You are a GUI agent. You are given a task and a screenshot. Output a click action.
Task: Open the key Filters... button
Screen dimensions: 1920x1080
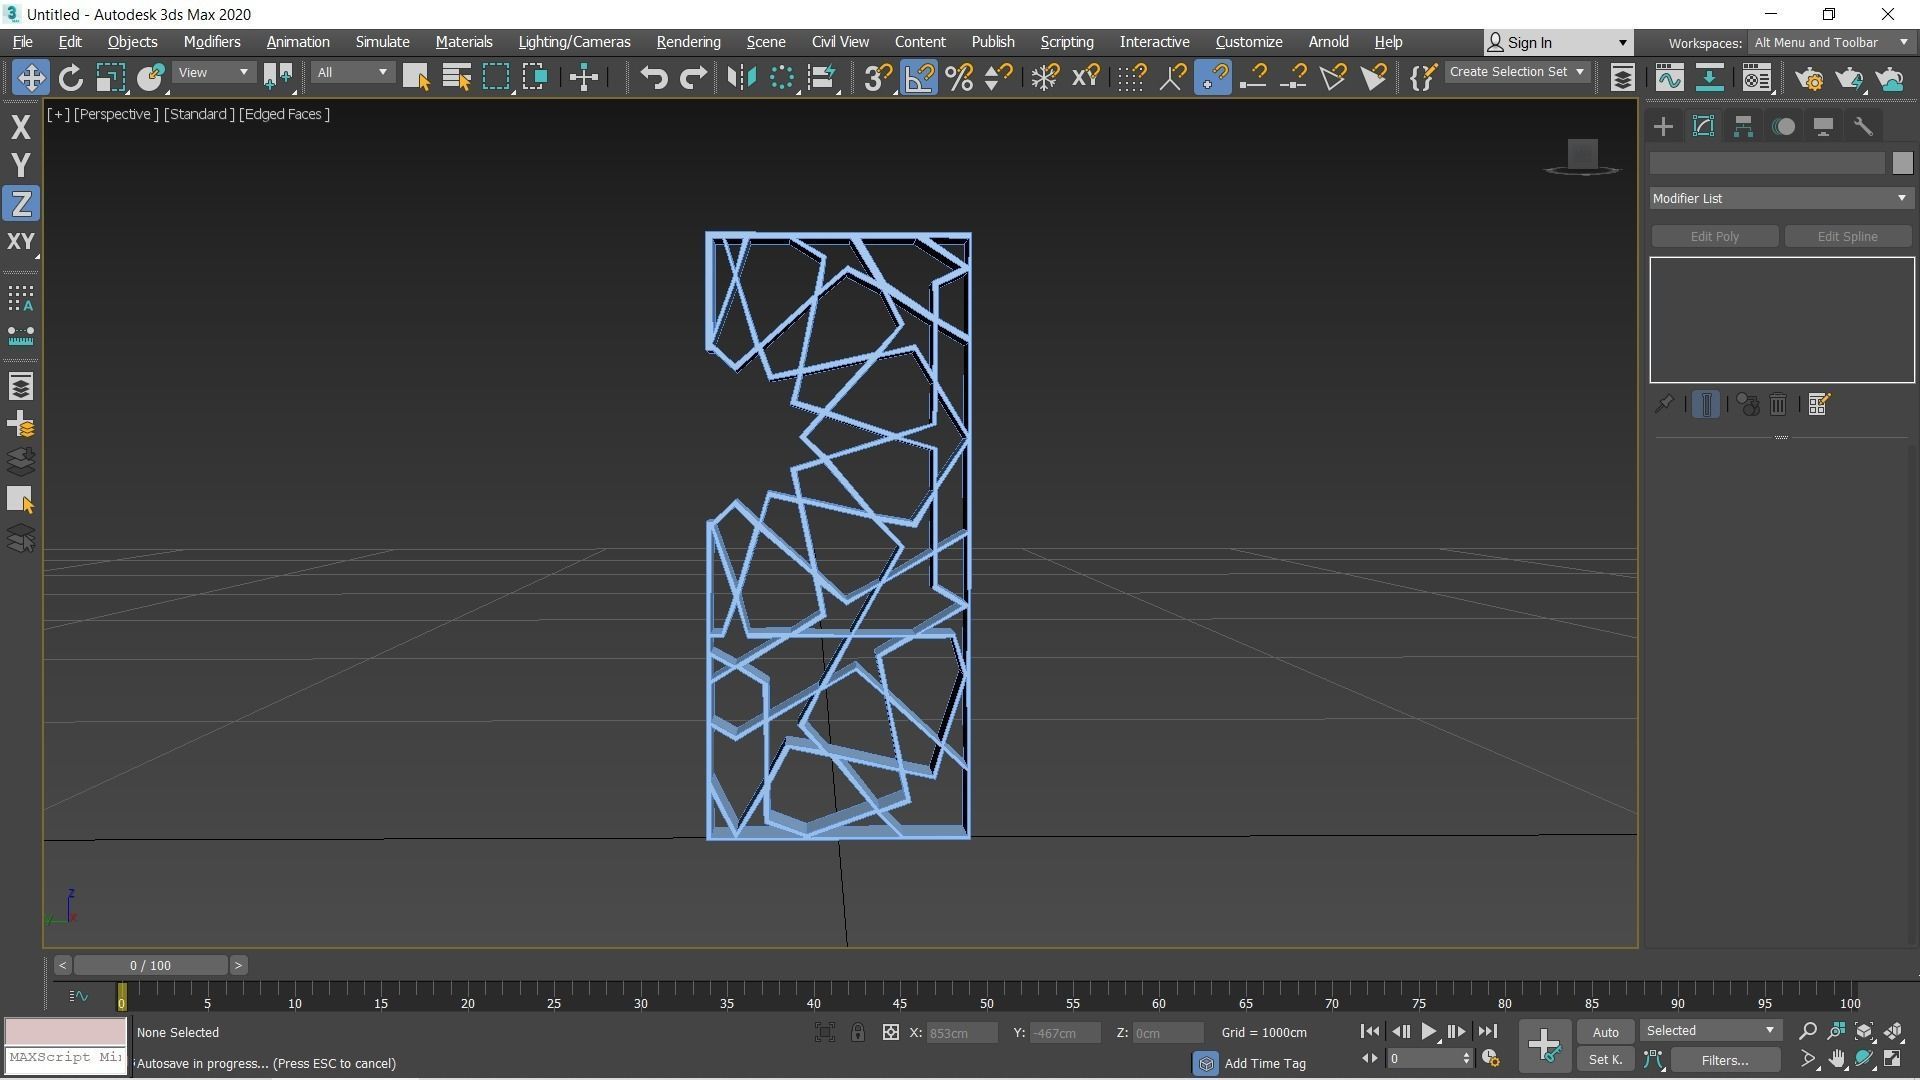click(1724, 1060)
